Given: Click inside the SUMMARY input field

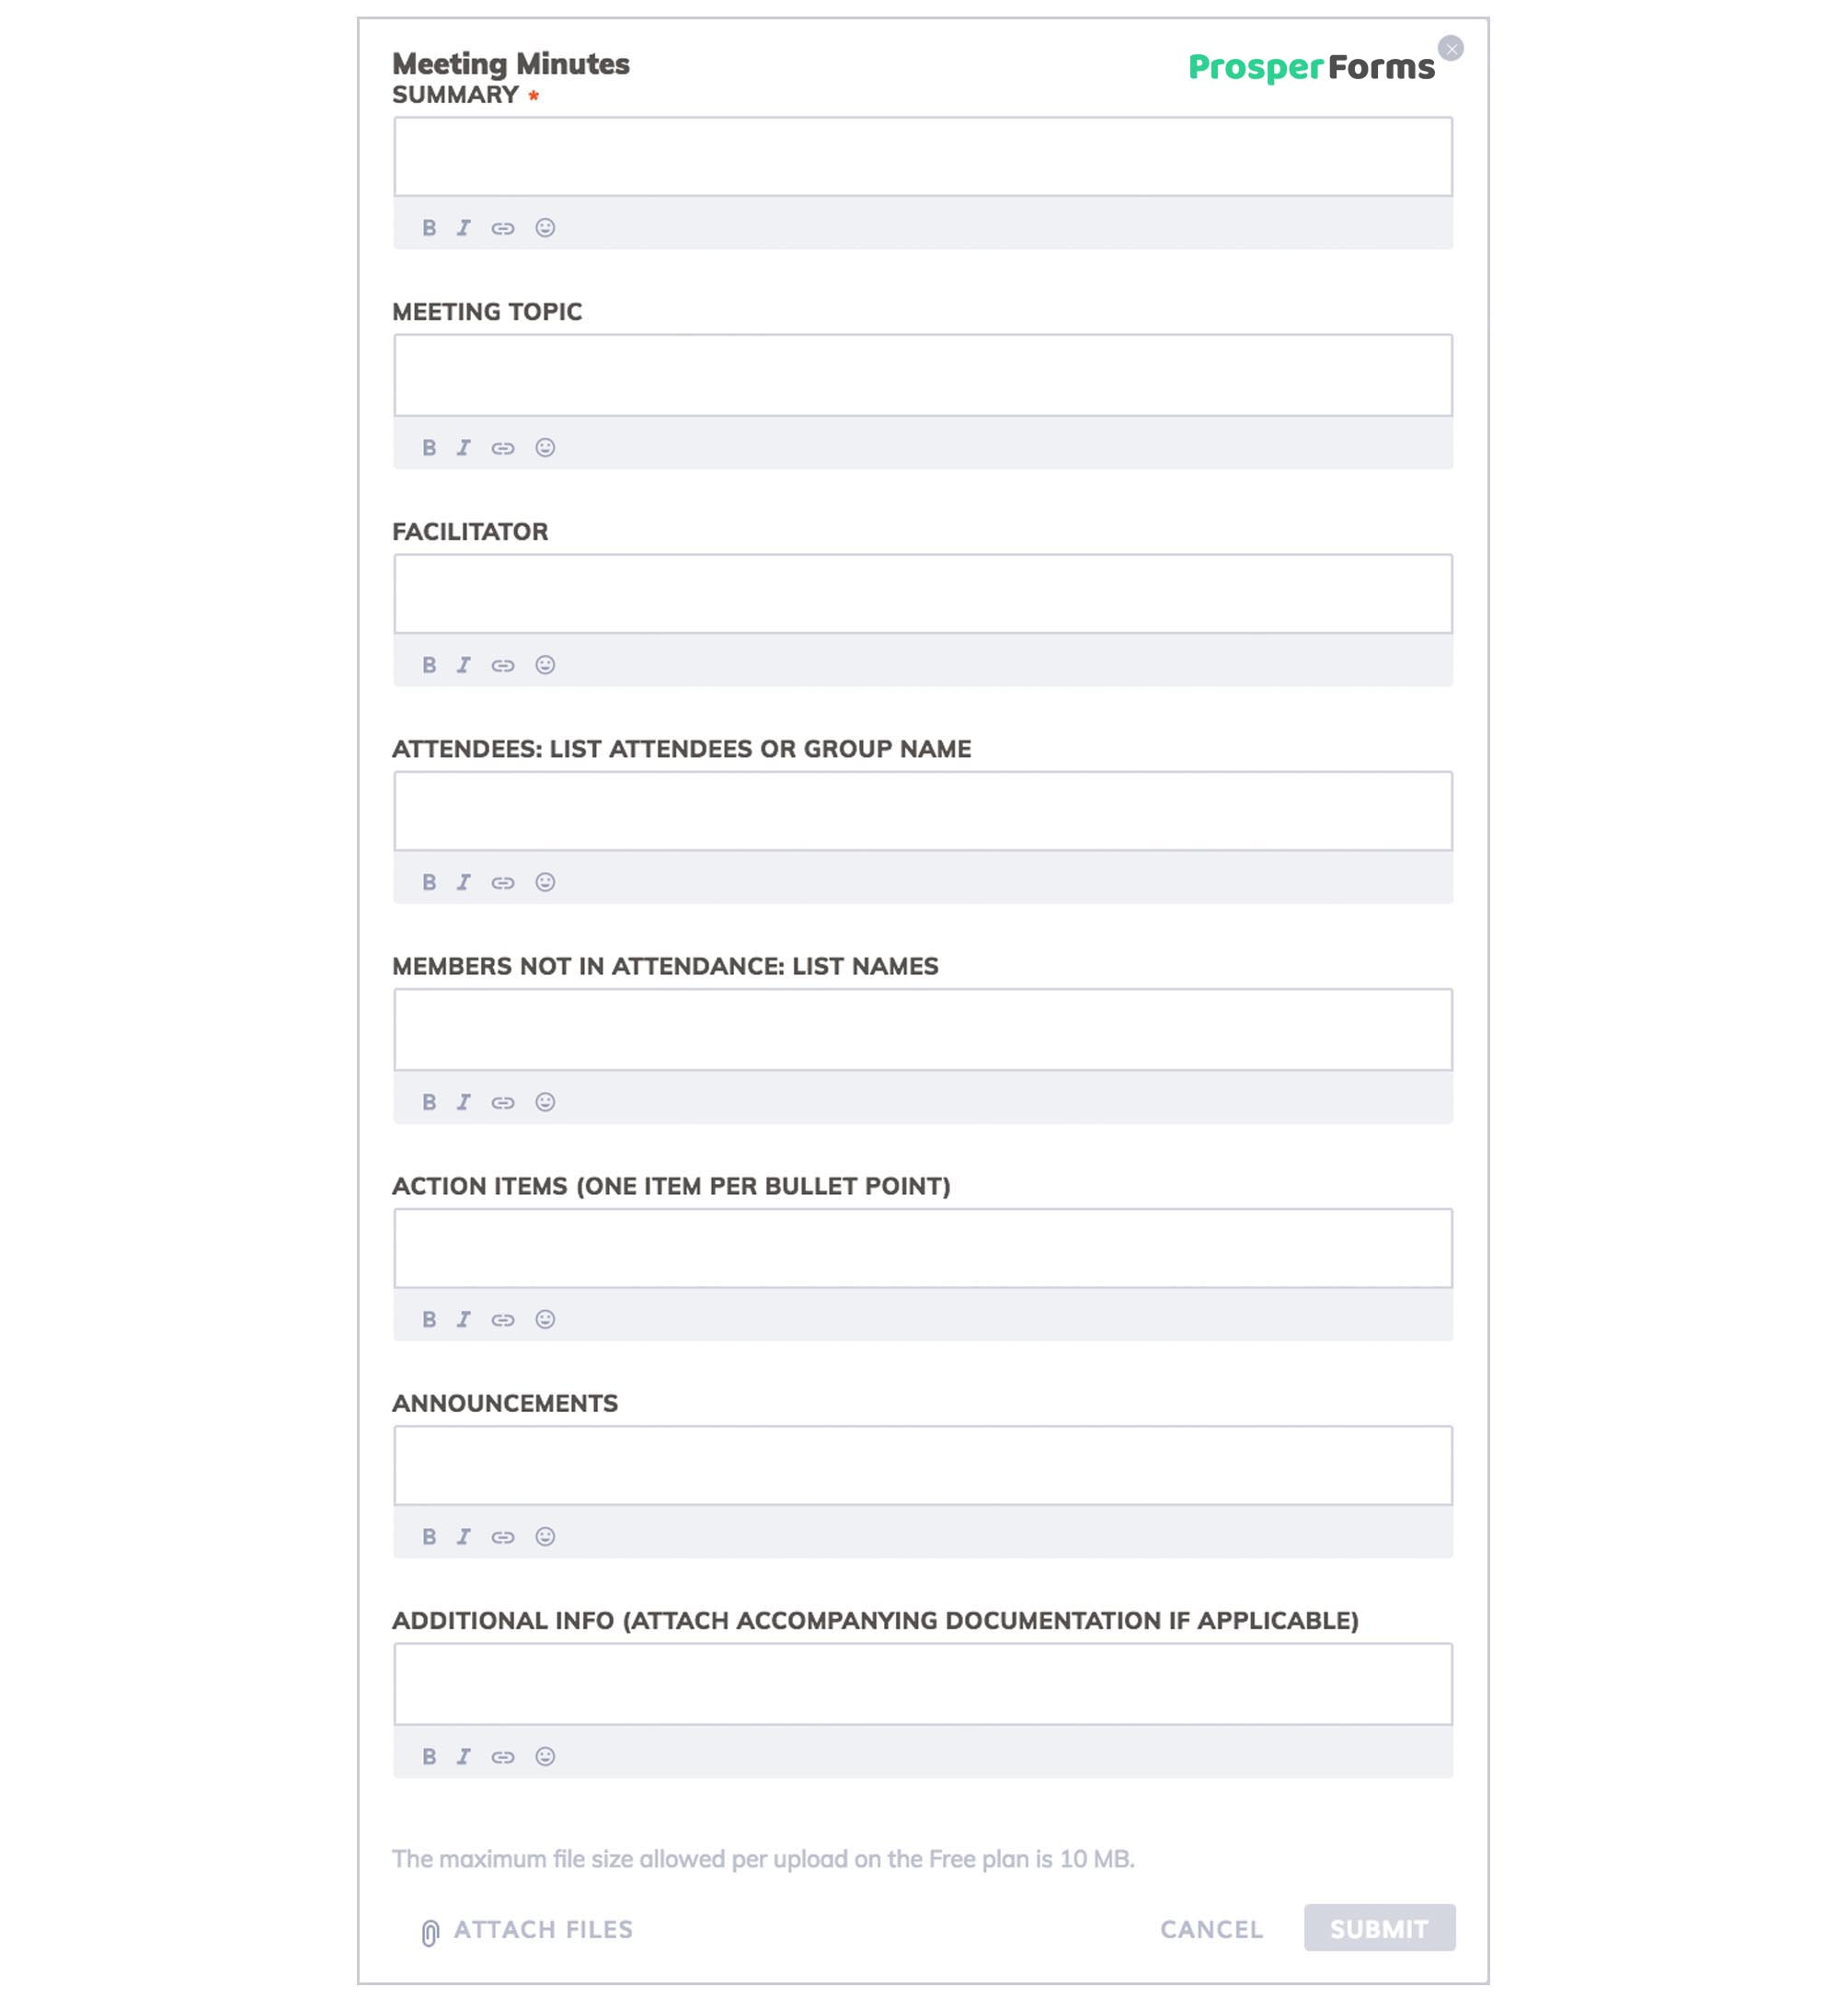Looking at the screenshot, I should click(923, 157).
